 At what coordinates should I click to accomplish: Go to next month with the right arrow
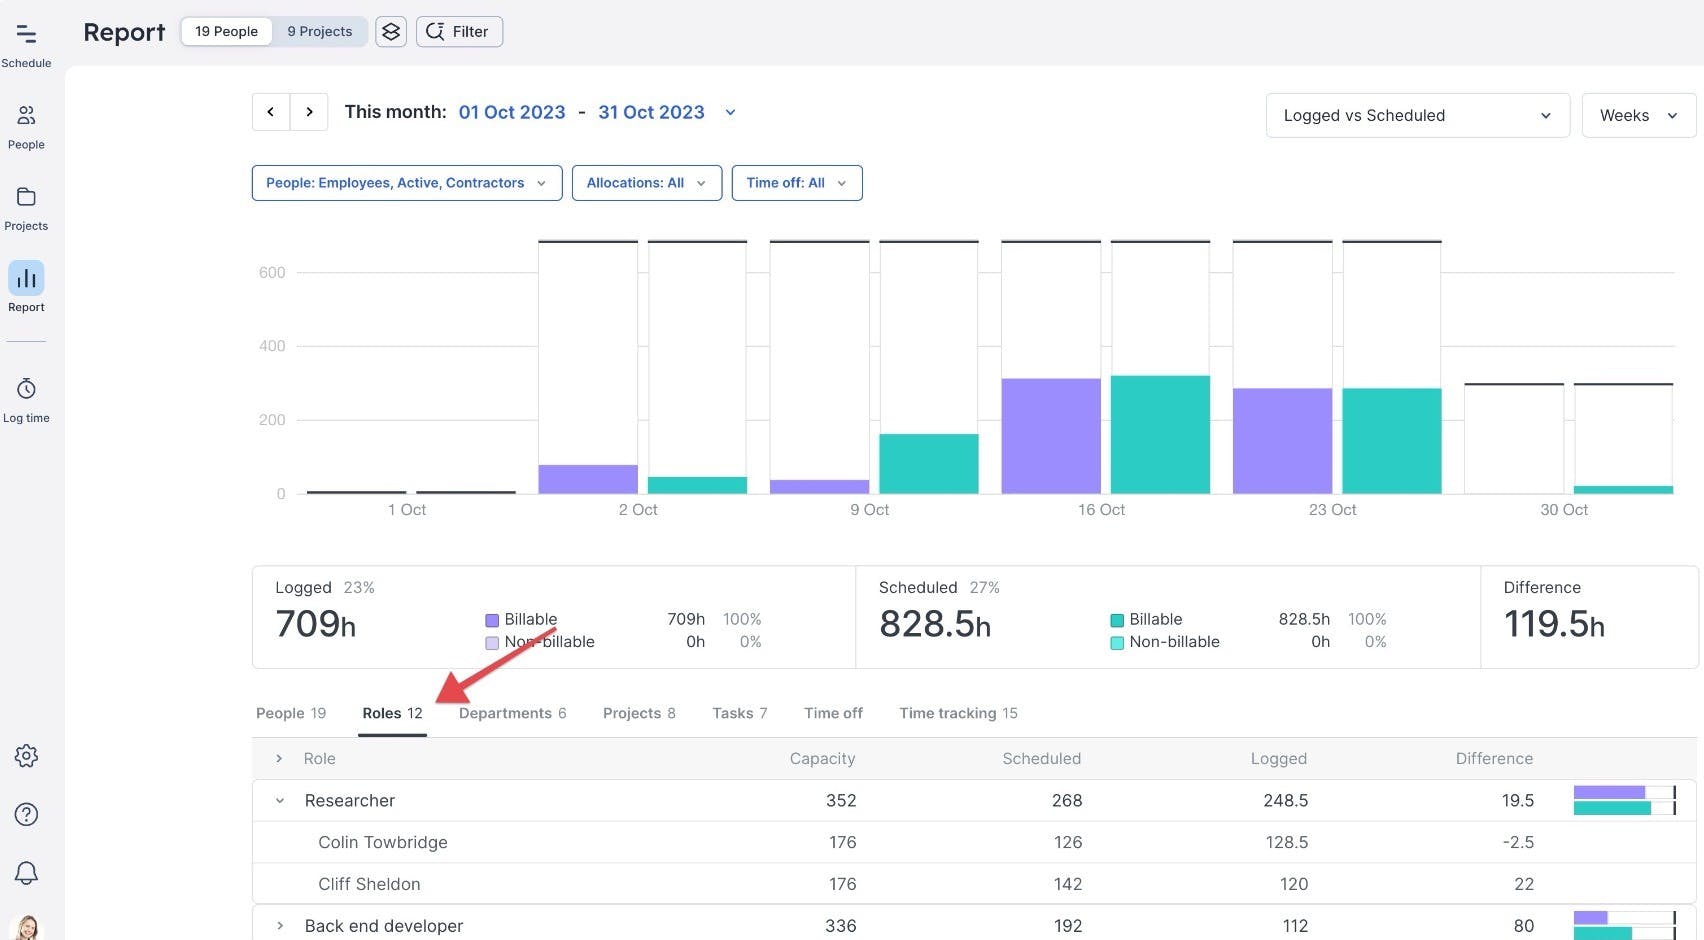tap(309, 111)
